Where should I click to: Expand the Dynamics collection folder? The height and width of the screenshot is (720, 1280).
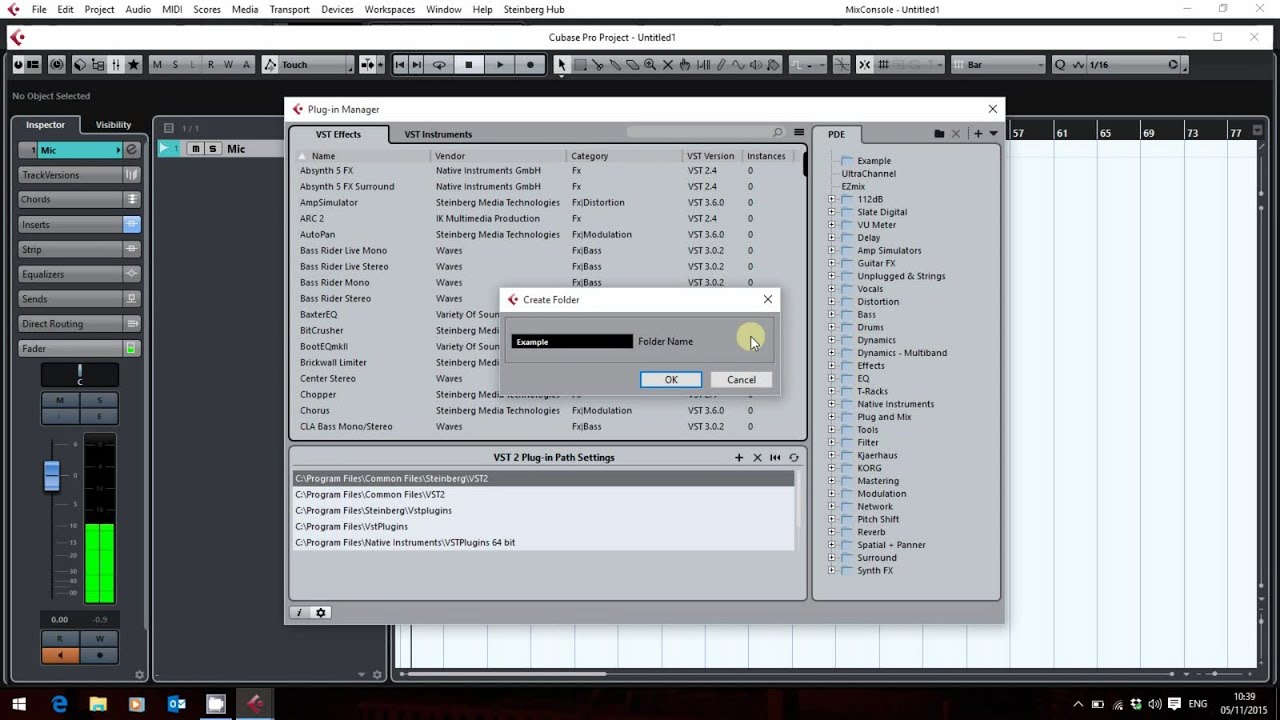(x=831, y=340)
